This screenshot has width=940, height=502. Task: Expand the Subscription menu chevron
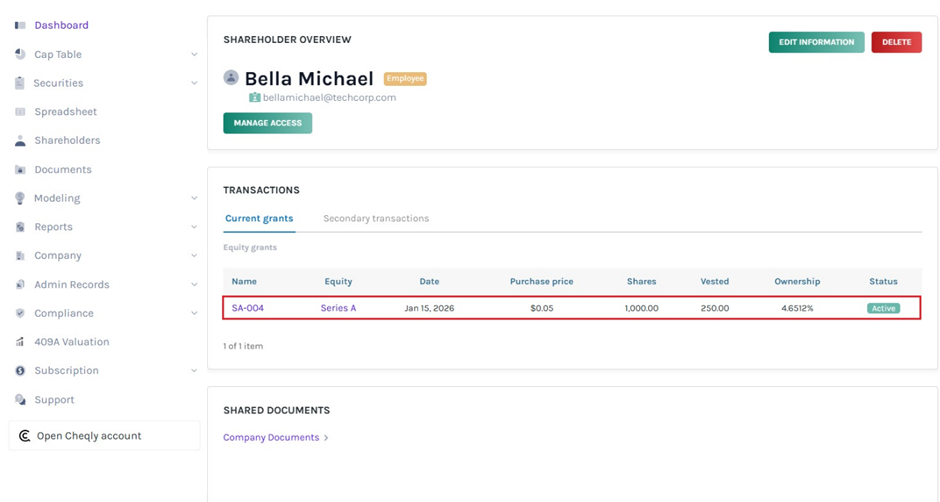(x=194, y=371)
